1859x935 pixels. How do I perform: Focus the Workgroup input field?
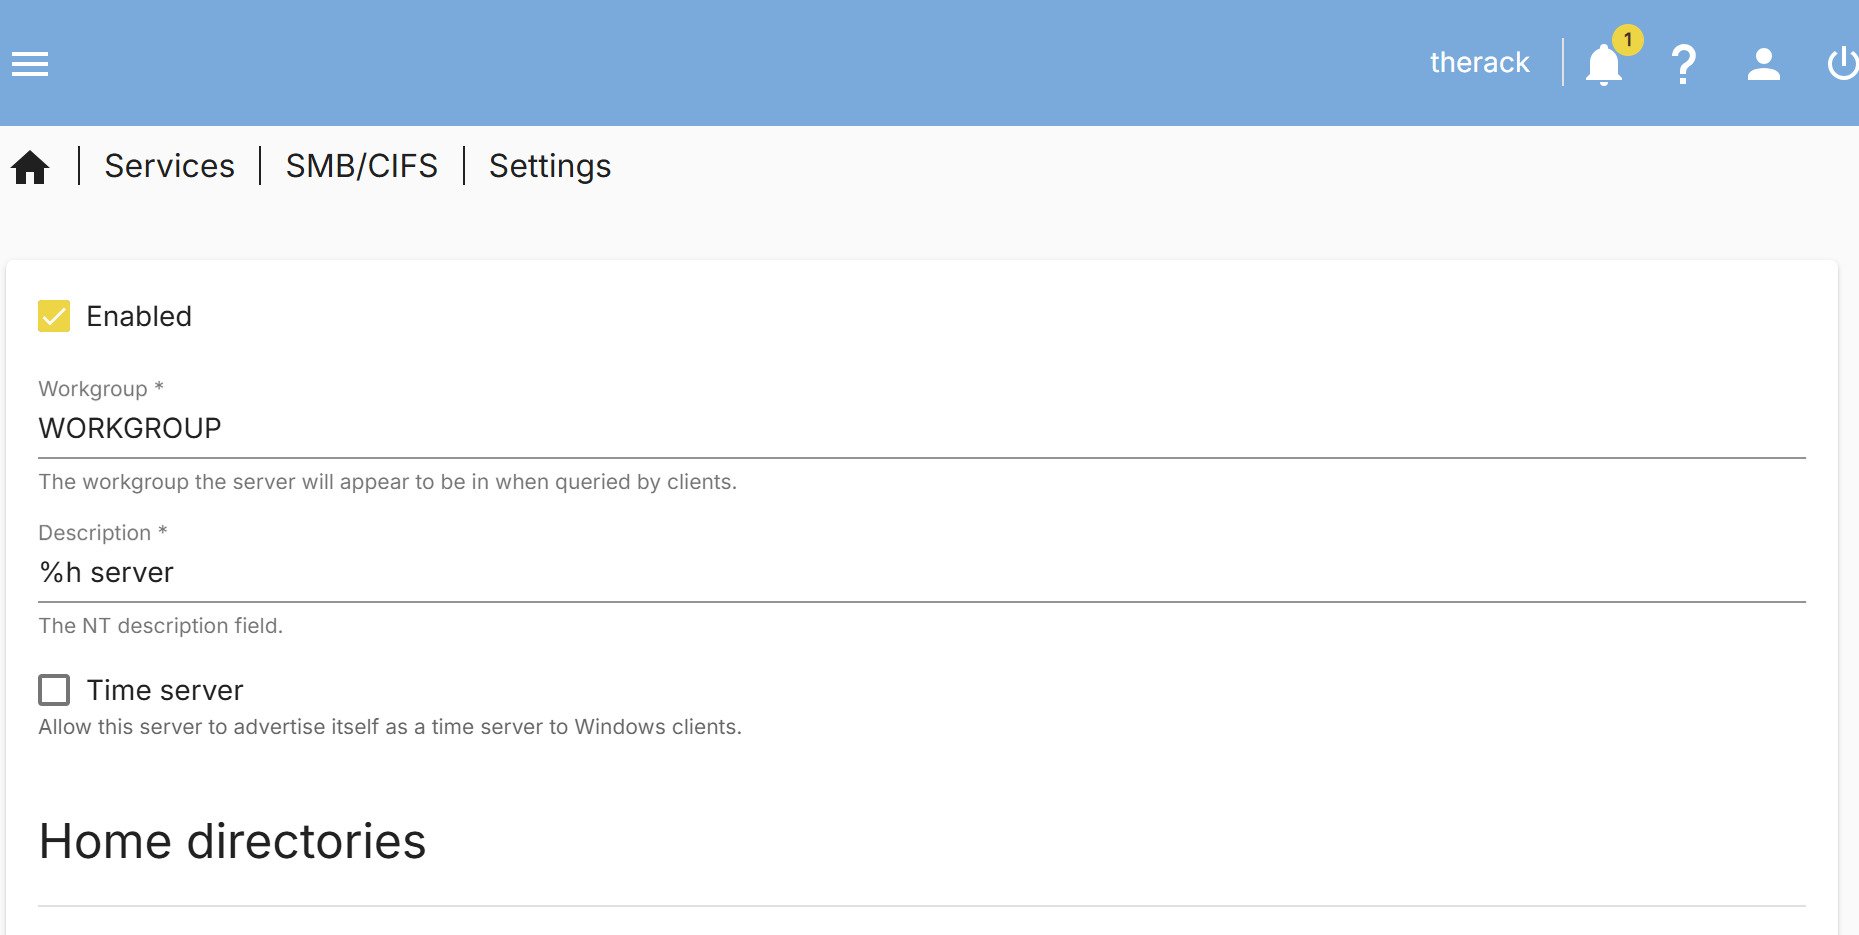[x=920, y=429]
